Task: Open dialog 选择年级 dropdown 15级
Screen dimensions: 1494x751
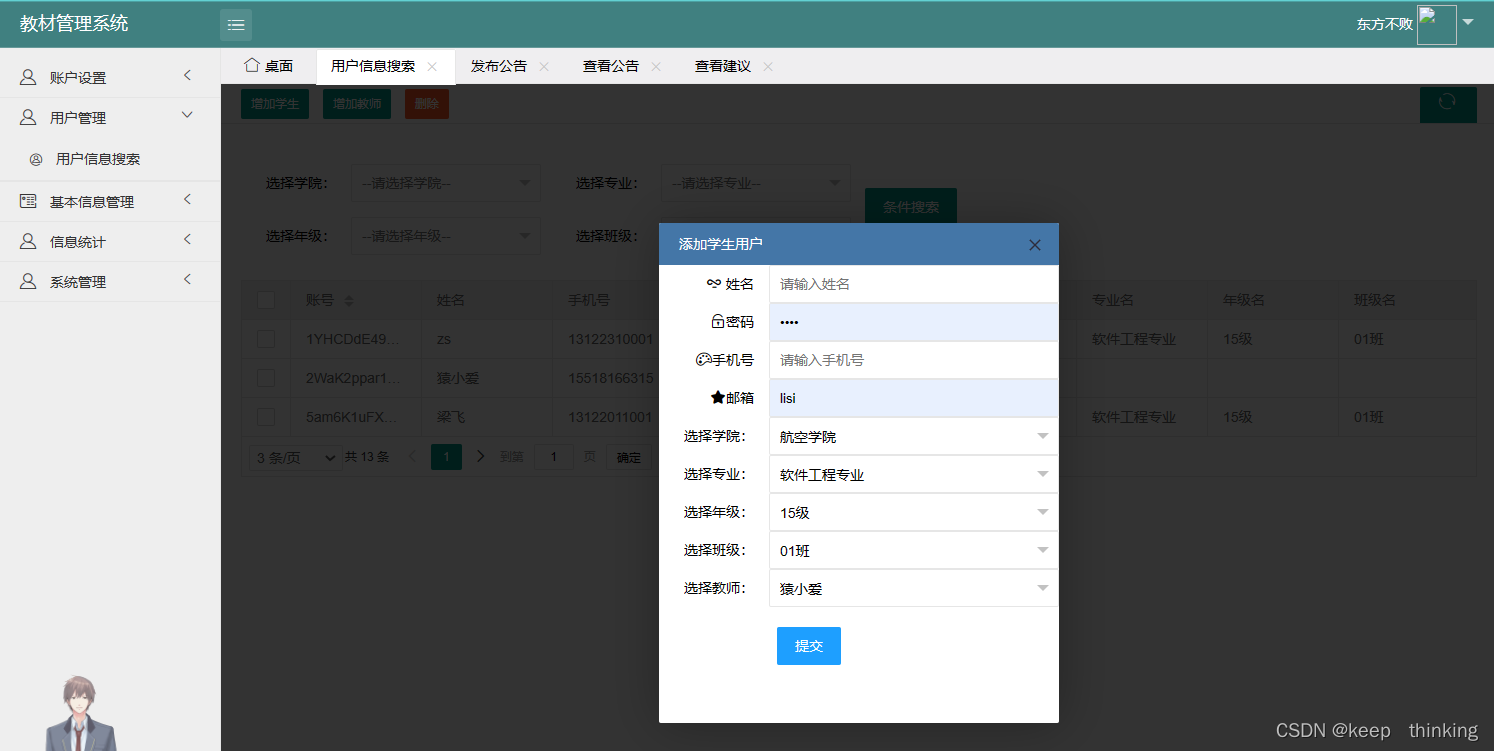Action: click(914, 513)
